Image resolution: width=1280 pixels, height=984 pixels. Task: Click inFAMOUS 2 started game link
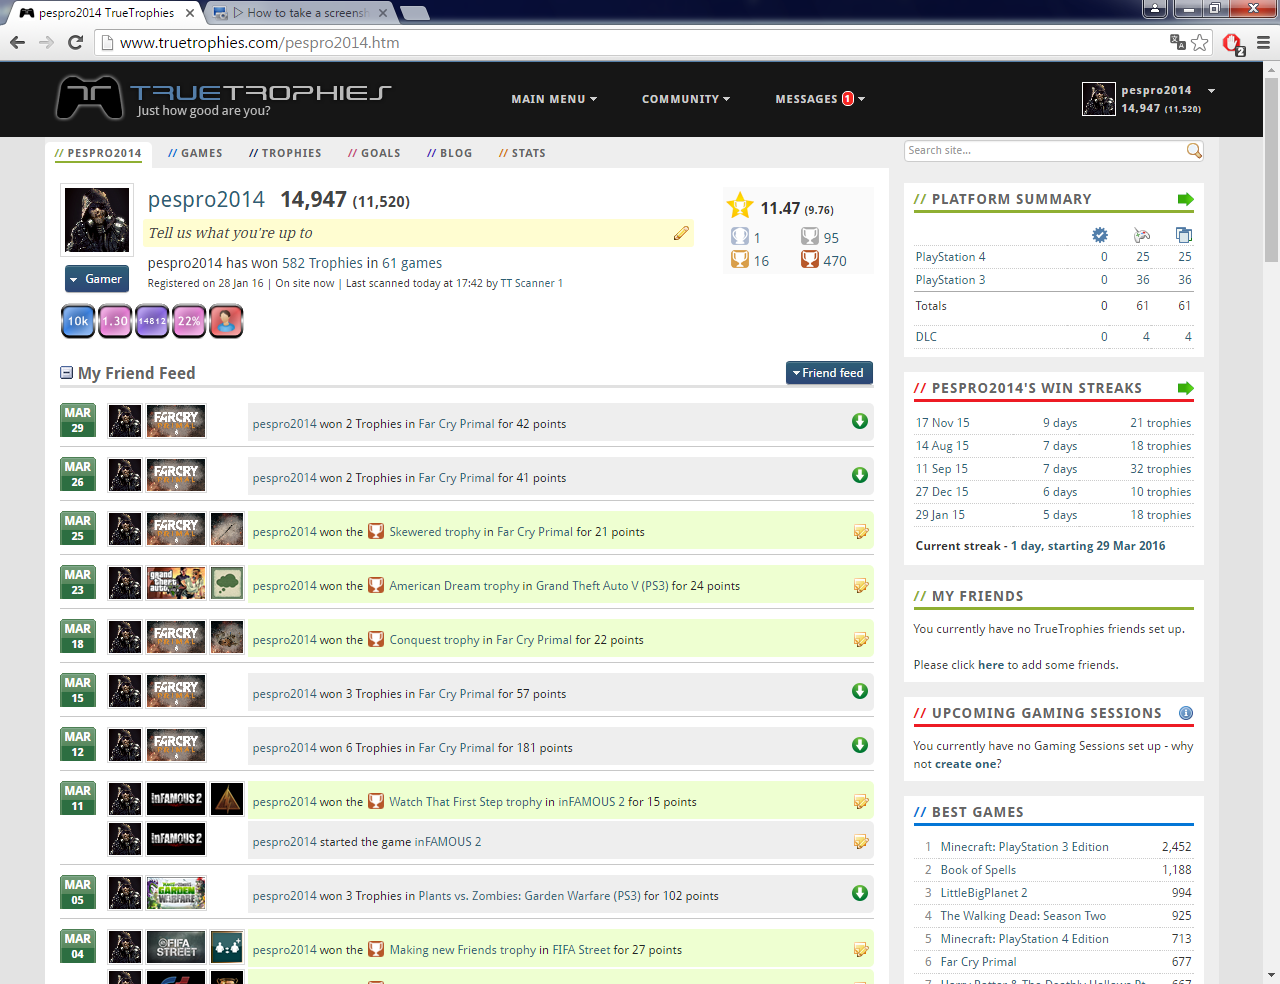coord(448,842)
